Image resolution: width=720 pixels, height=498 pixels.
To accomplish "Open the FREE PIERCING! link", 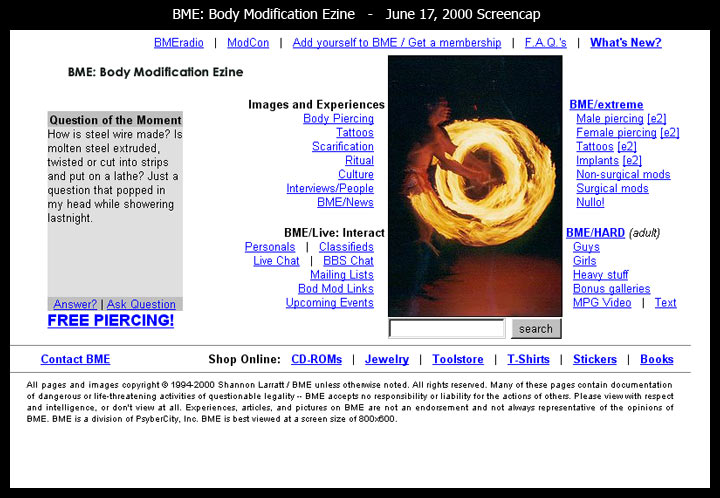I will point(111,320).
